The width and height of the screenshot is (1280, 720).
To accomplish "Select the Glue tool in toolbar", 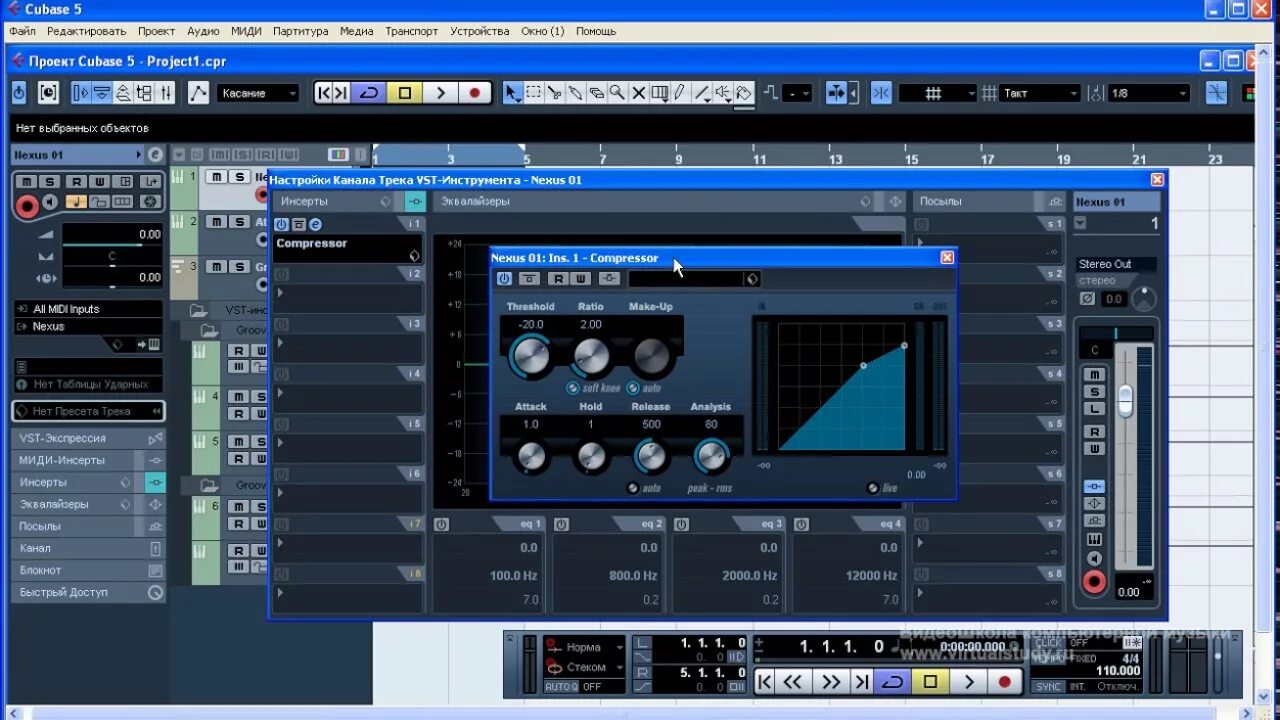I will click(576, 93).
